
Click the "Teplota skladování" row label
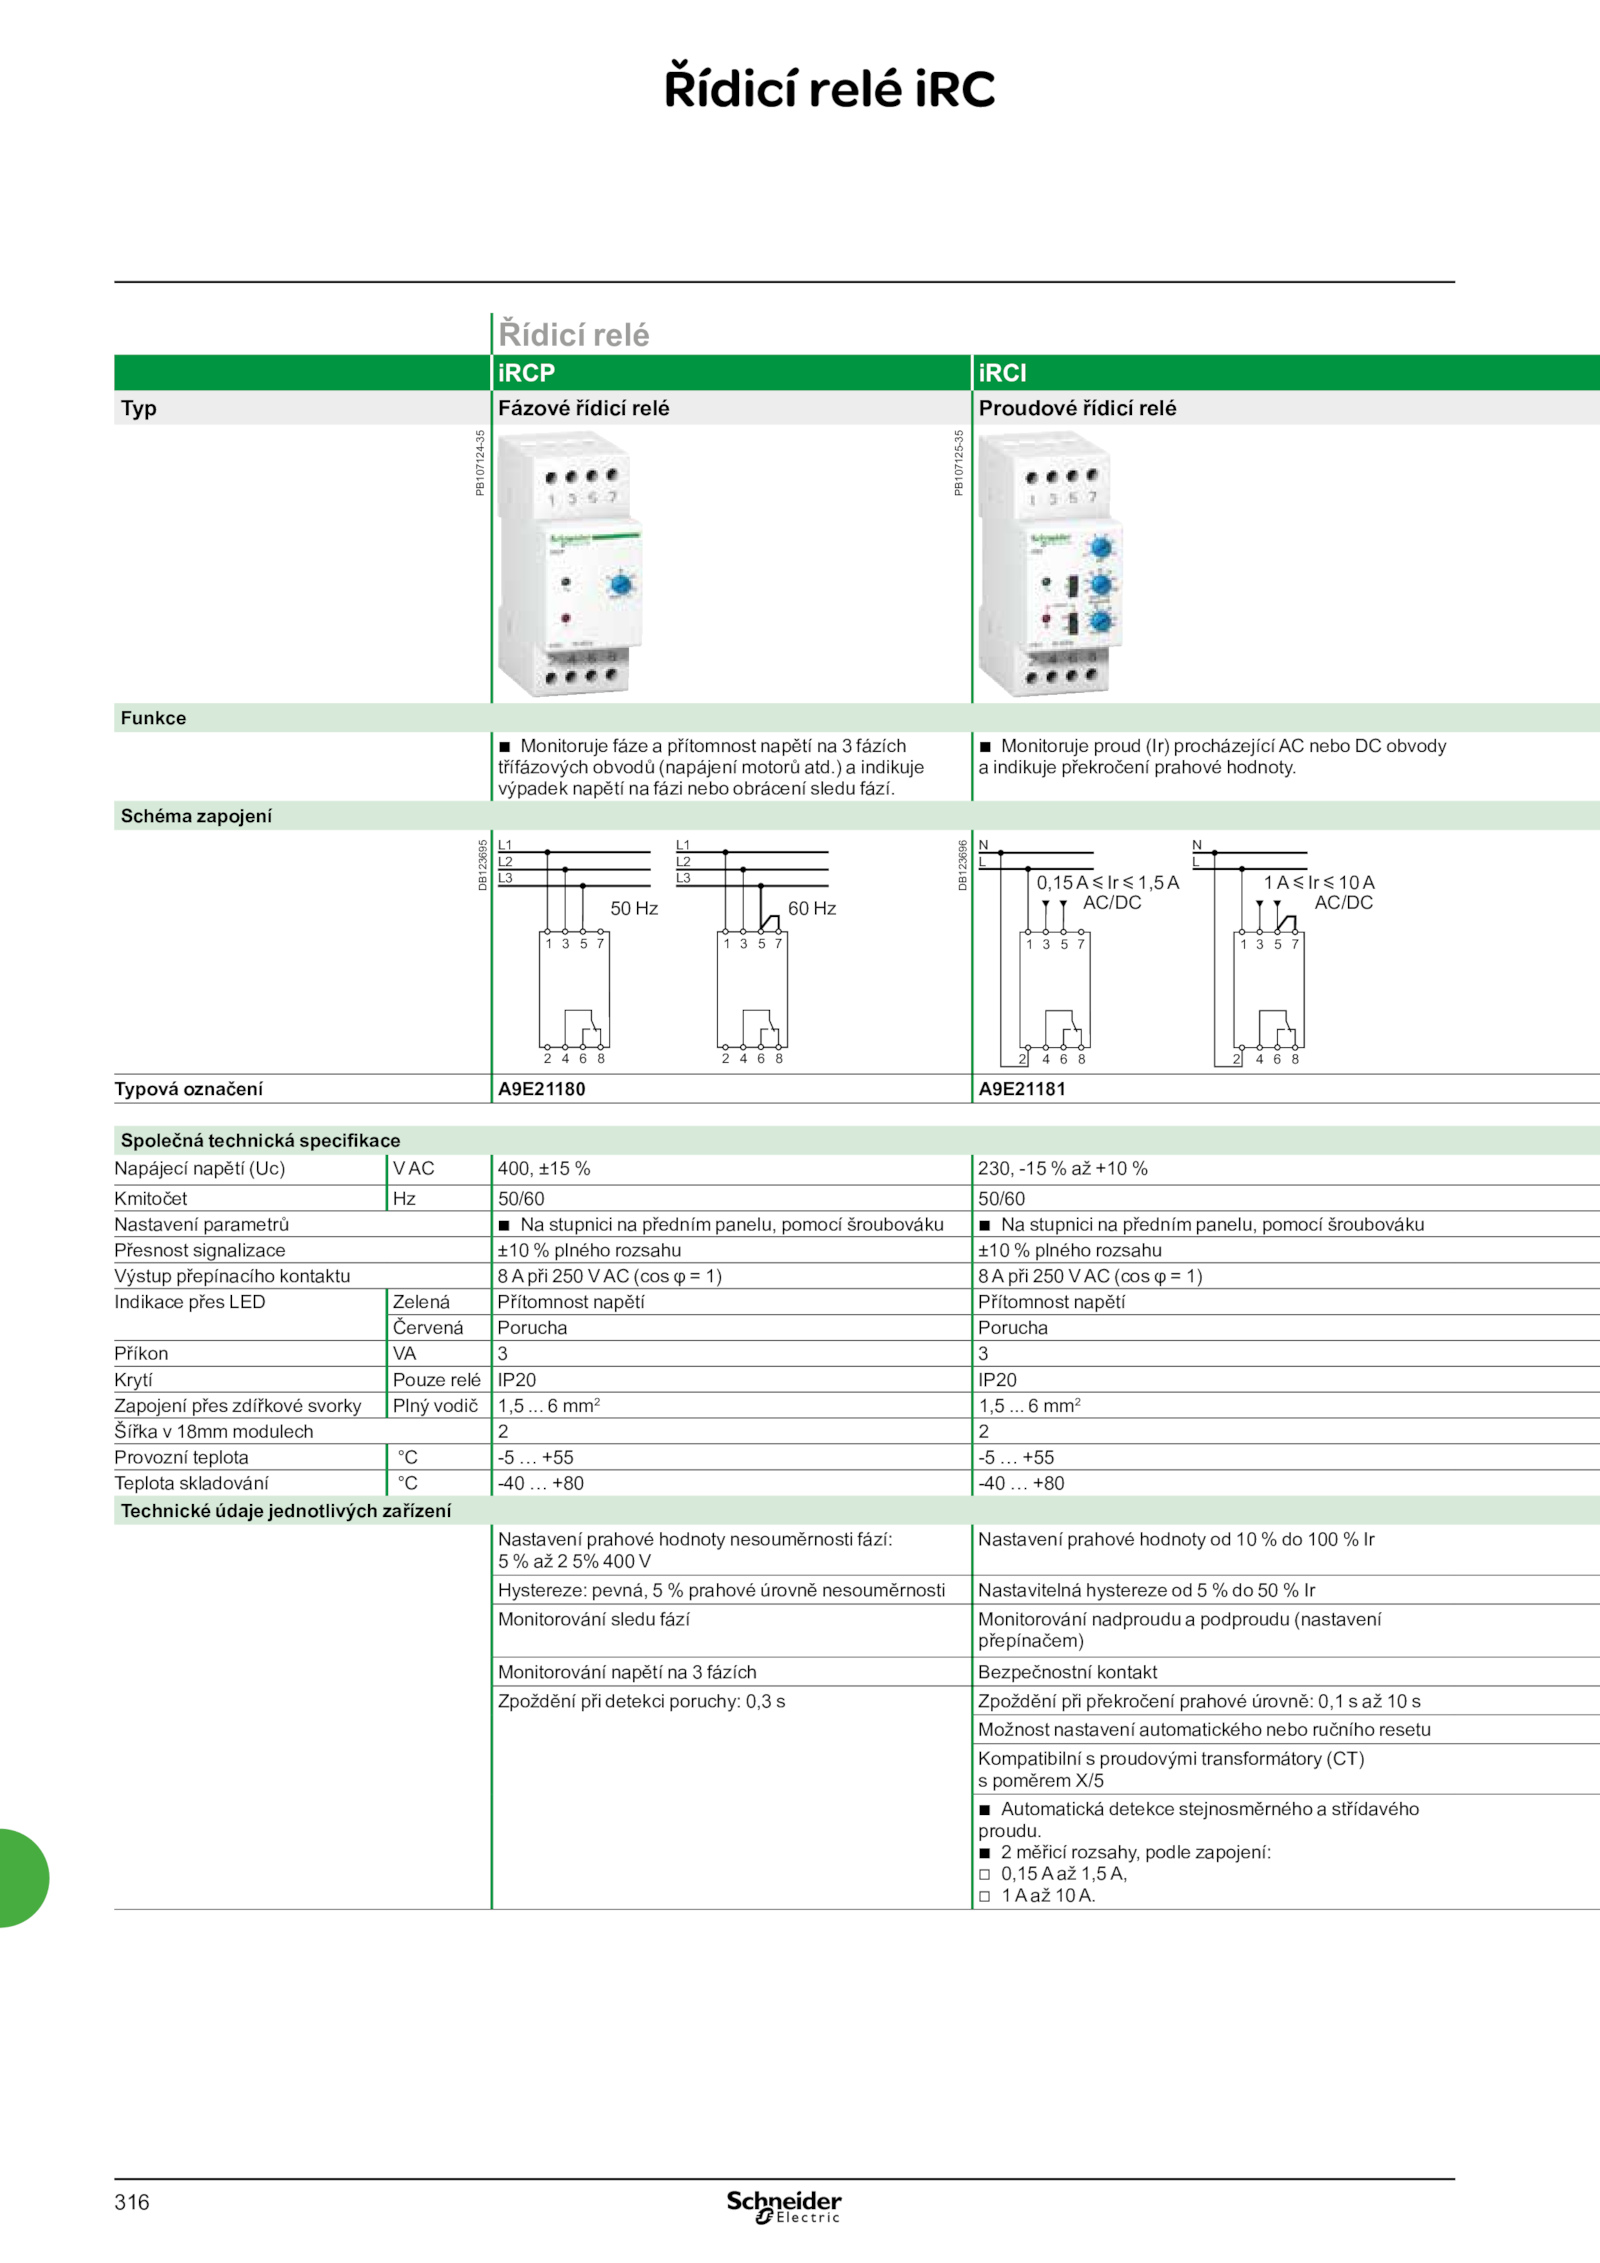coord(191,1483)
